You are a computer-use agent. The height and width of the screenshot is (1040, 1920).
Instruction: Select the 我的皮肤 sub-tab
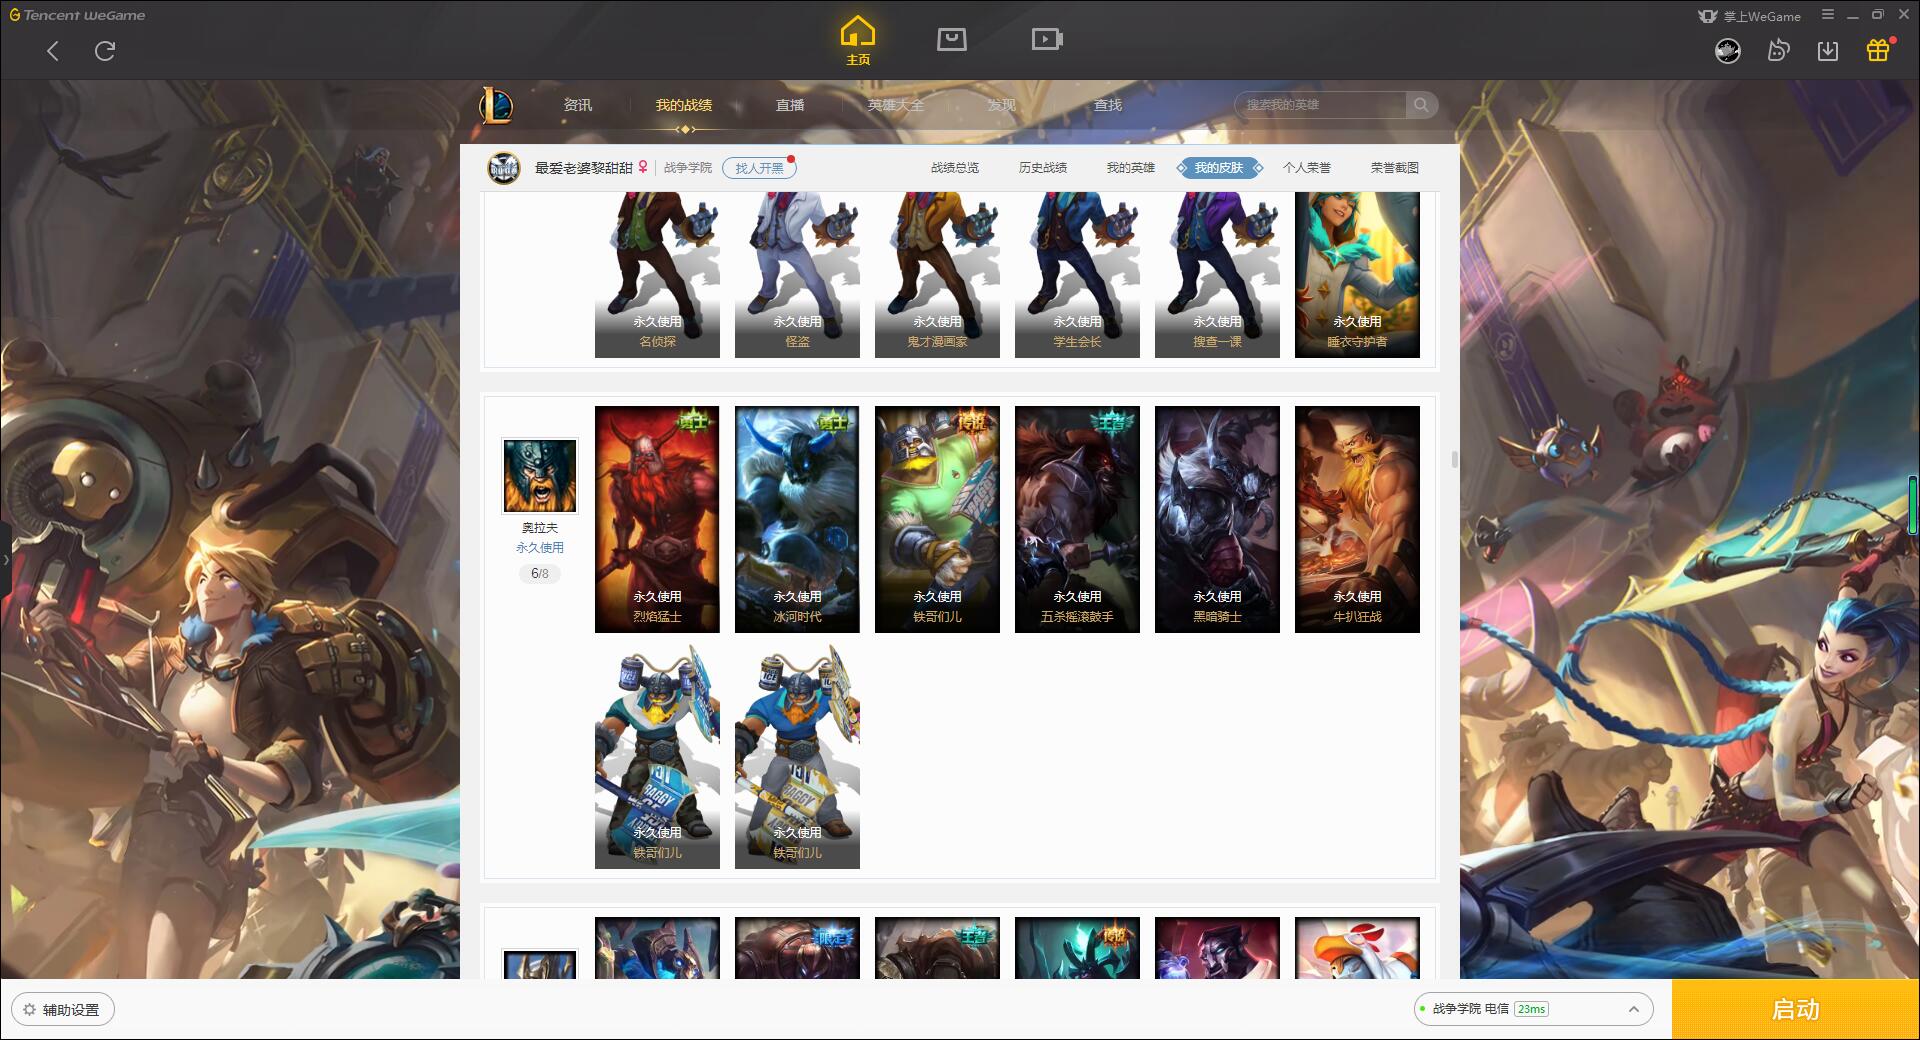(1219, 168)
